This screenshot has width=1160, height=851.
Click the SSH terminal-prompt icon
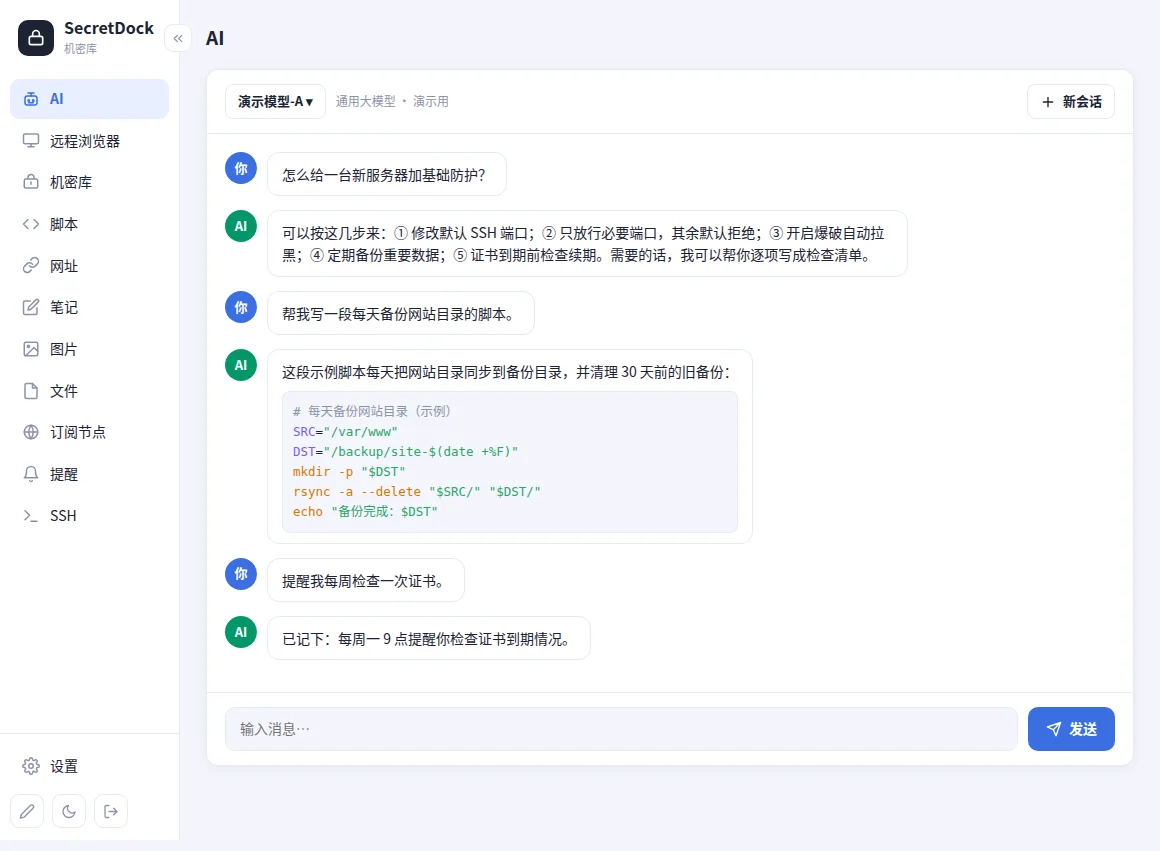pos(31,516)
